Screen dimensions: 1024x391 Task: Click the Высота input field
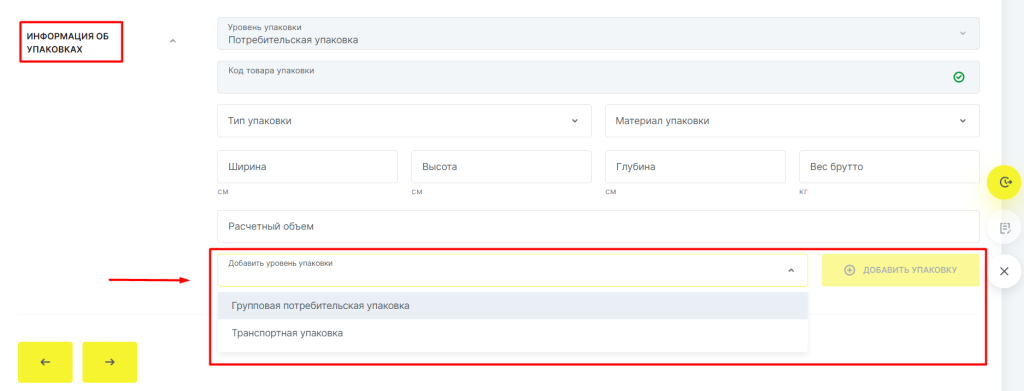tap(502, 166)
